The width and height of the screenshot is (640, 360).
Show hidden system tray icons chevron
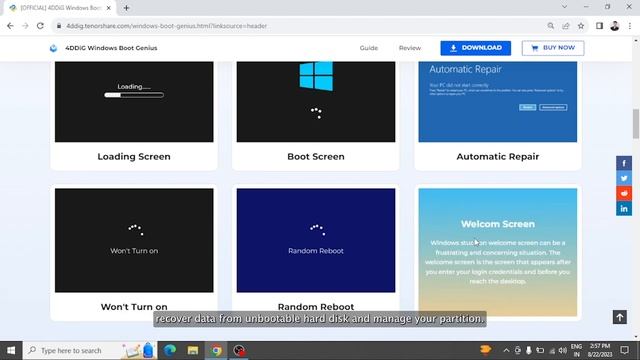coord(506,350)
